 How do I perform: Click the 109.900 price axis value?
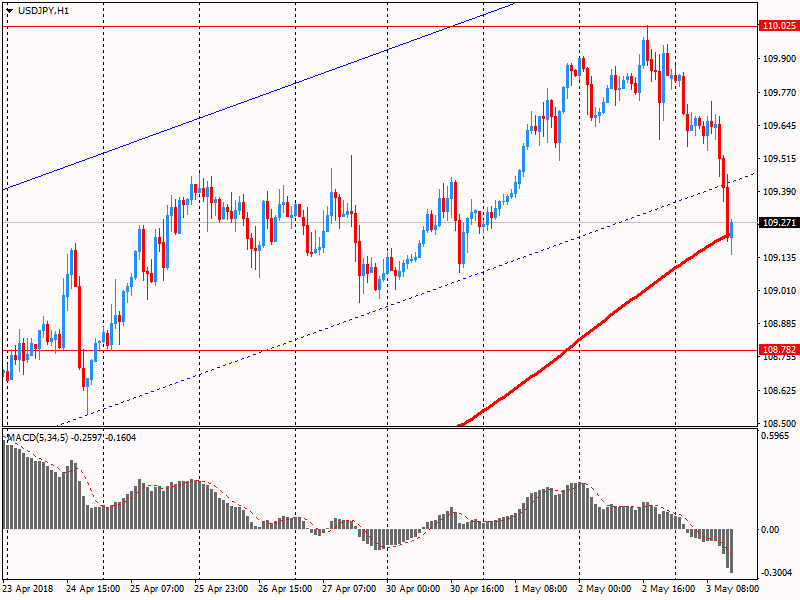[x=779, y=59]
